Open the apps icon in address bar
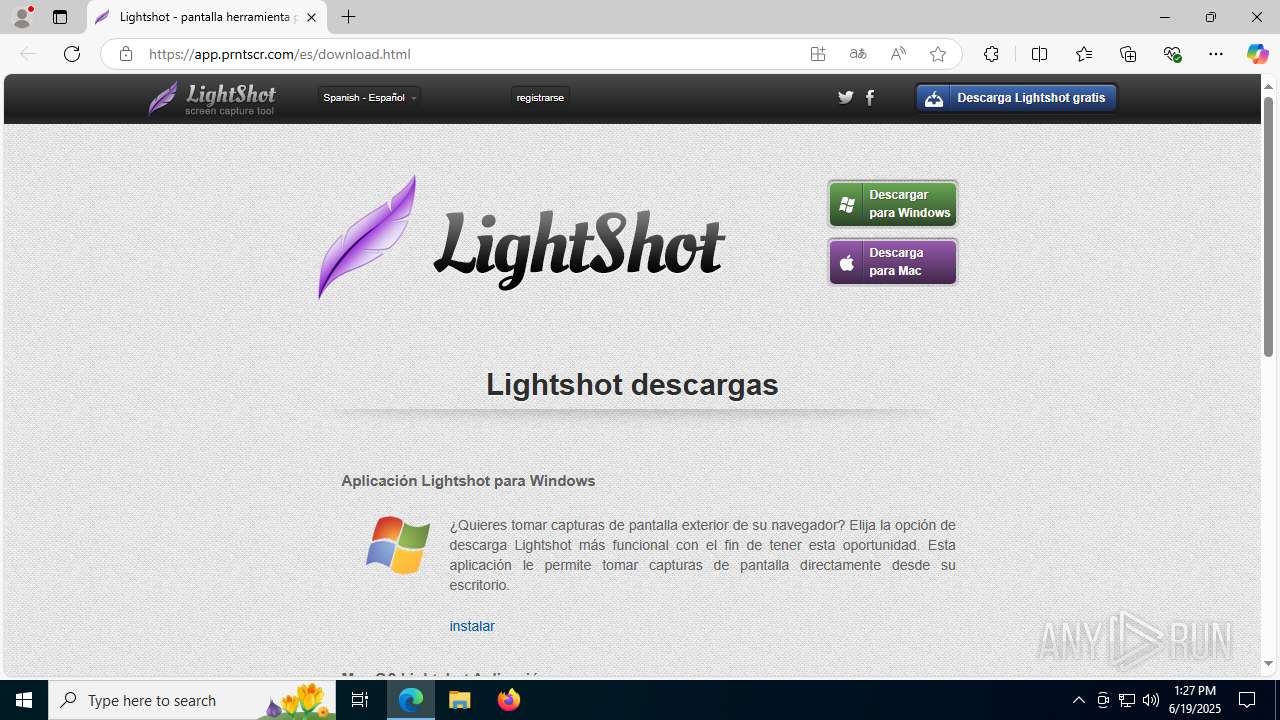Viewport: 1280px width, 720px height. tap(818, 54)
